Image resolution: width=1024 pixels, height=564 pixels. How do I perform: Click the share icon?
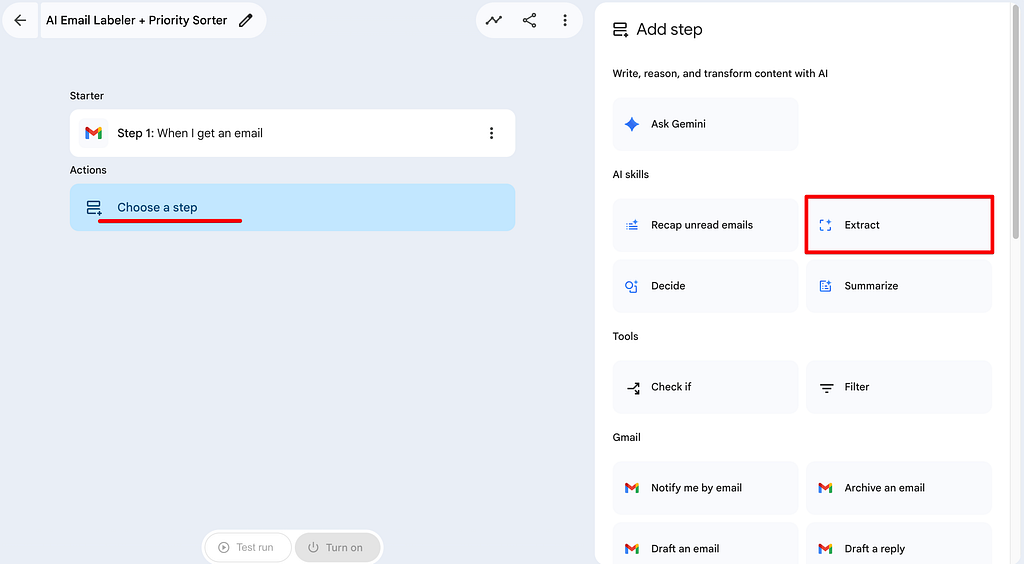click(x=530, y=20)
